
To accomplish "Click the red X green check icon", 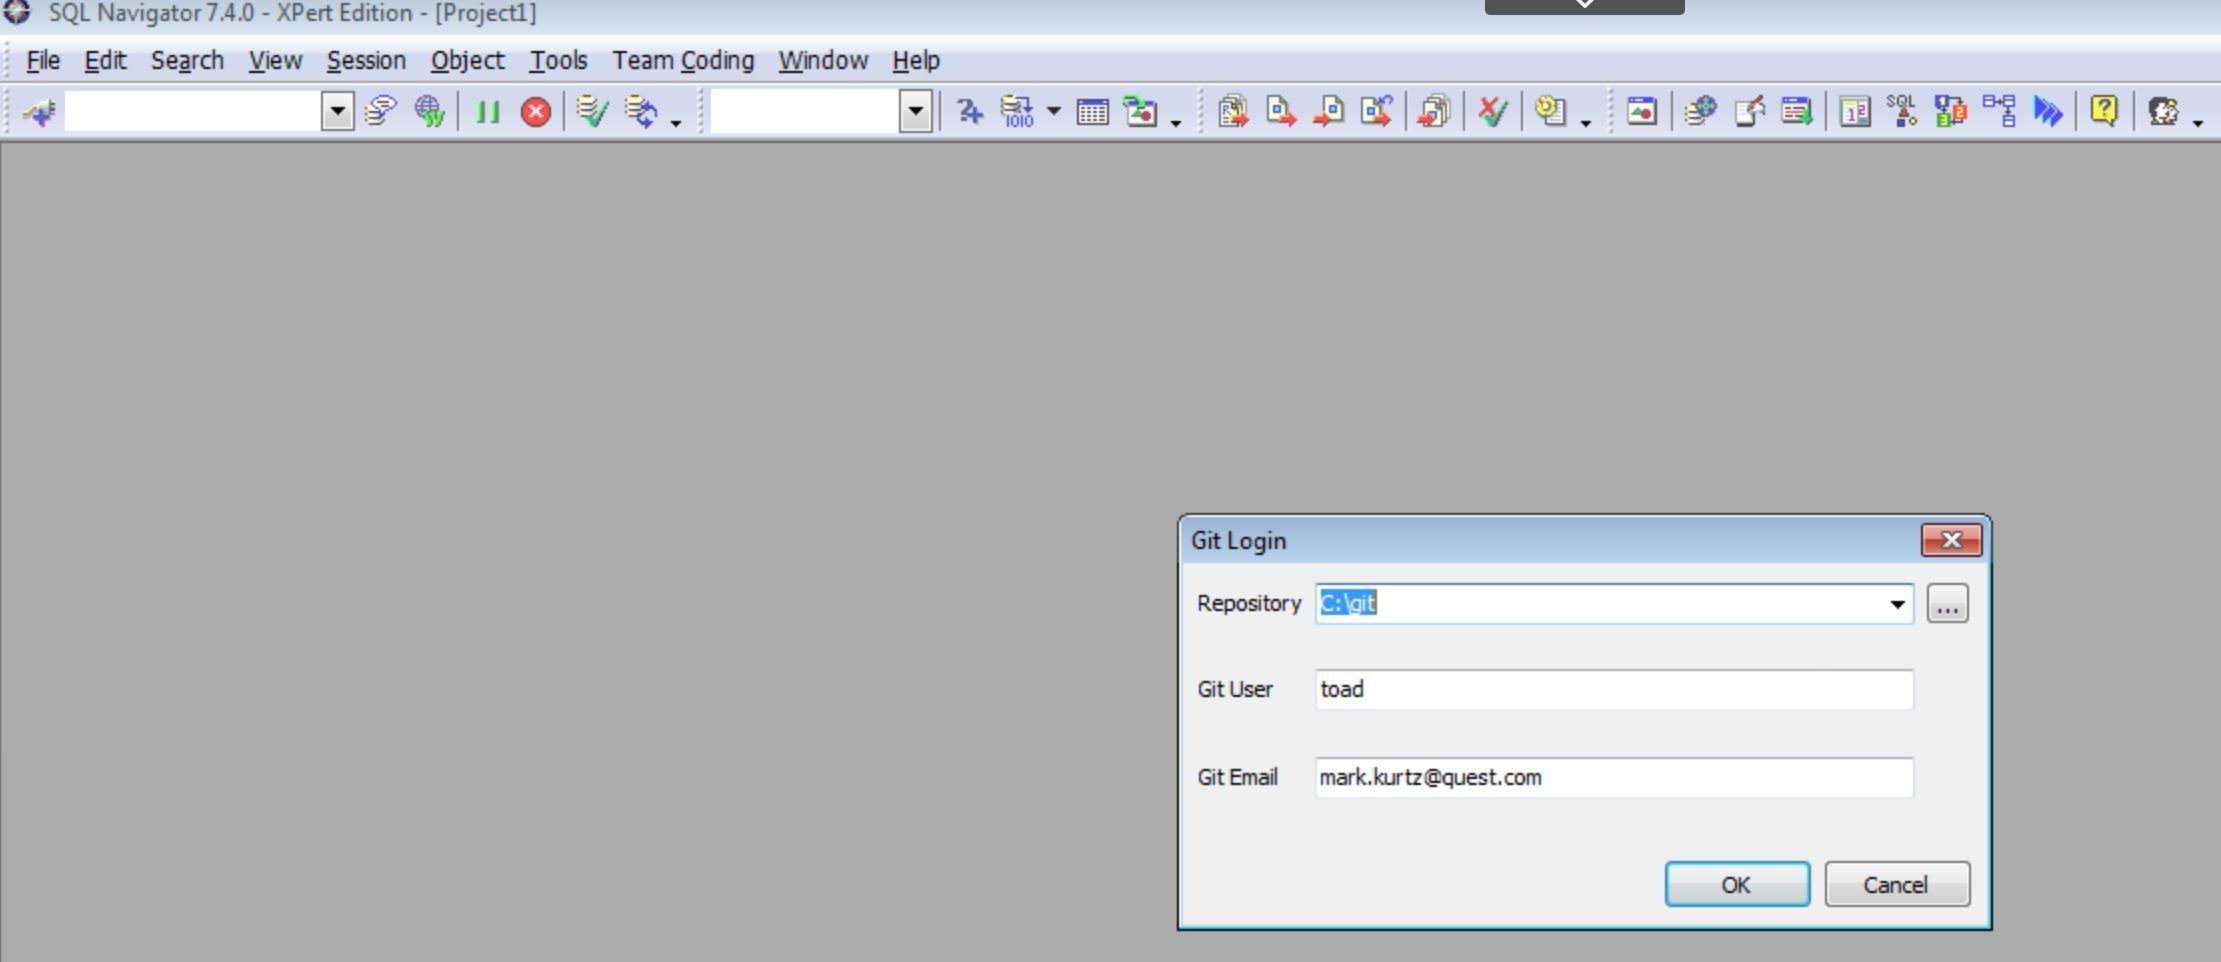I will (1493, 111).
